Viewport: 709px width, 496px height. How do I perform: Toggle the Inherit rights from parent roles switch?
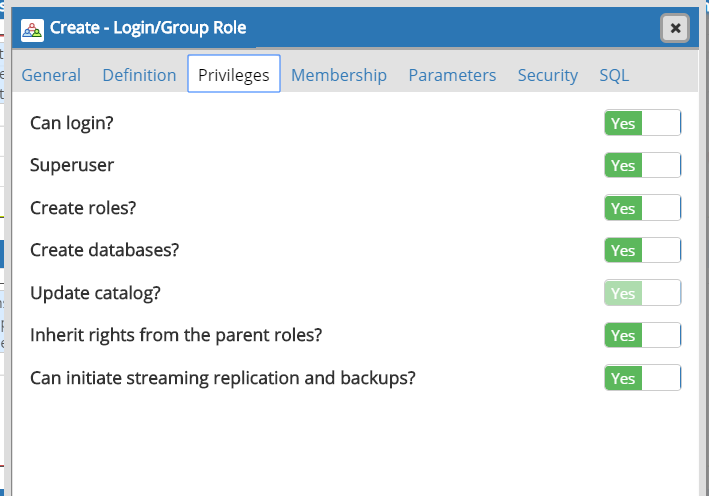tap(643, 335)
